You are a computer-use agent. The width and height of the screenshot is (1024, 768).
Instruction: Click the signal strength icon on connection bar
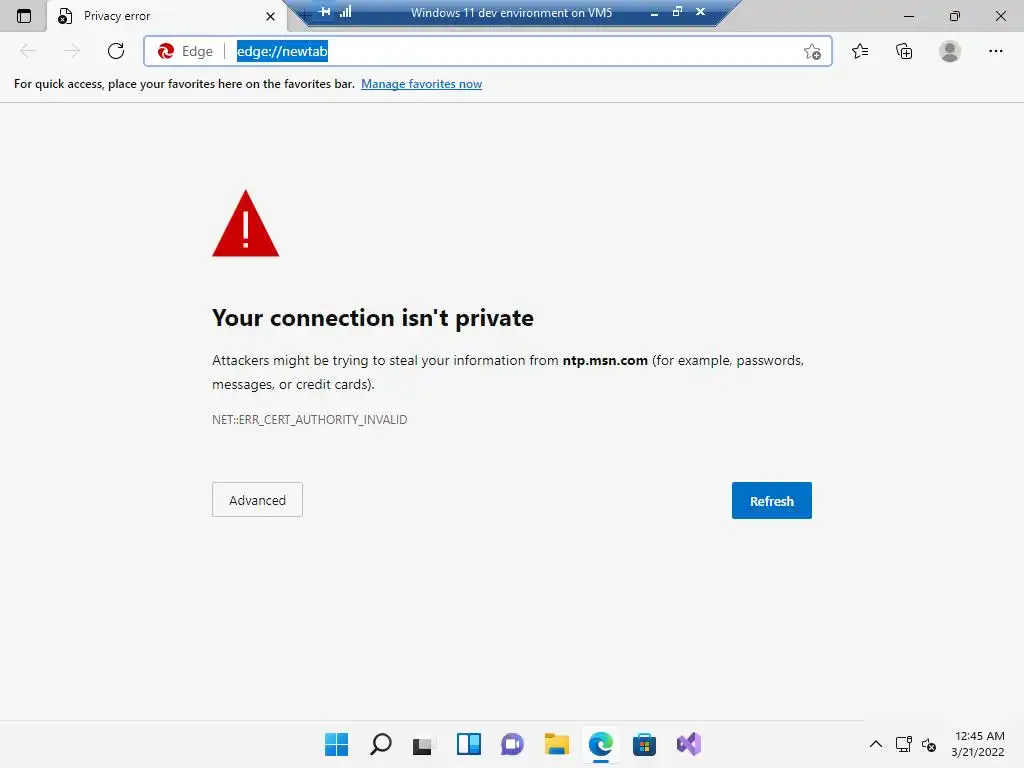point(345,11)
